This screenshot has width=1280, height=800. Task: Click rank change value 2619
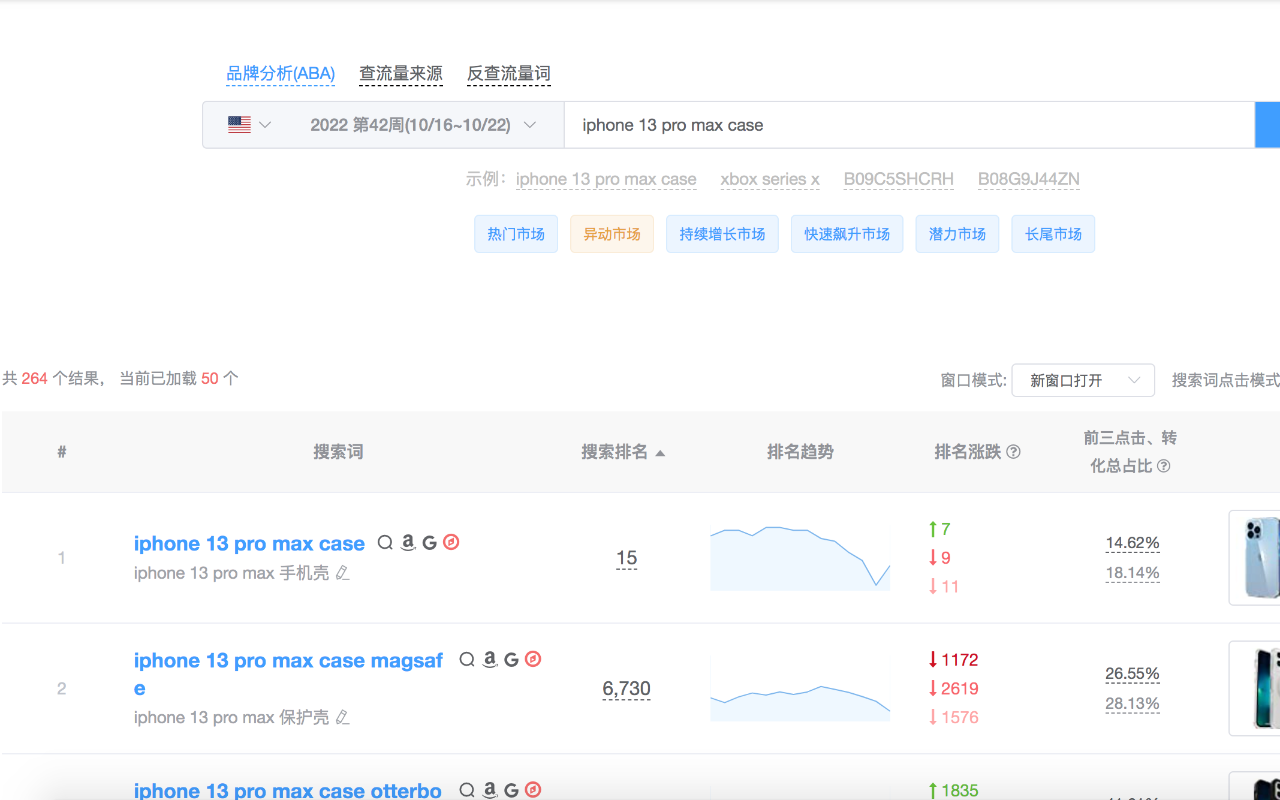tap(953, 689)
